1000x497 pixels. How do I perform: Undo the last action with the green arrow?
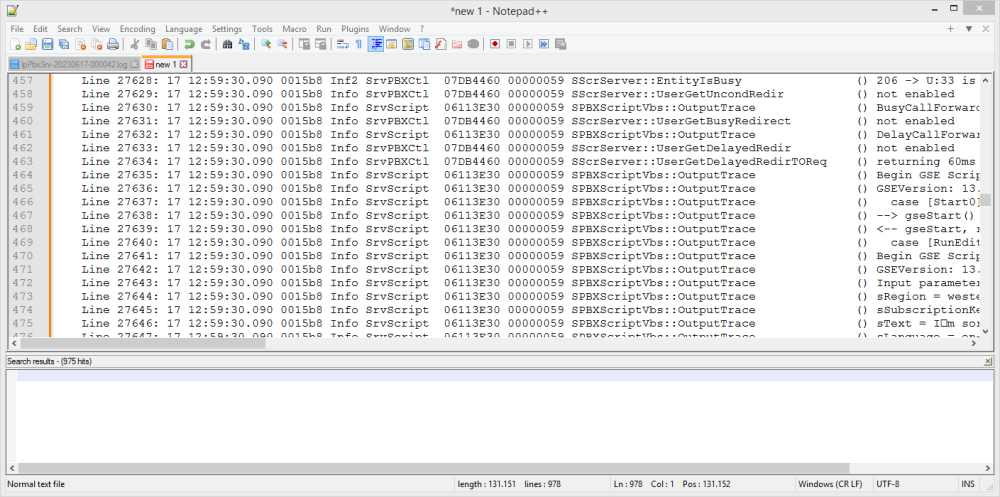(x=189, y=44)
